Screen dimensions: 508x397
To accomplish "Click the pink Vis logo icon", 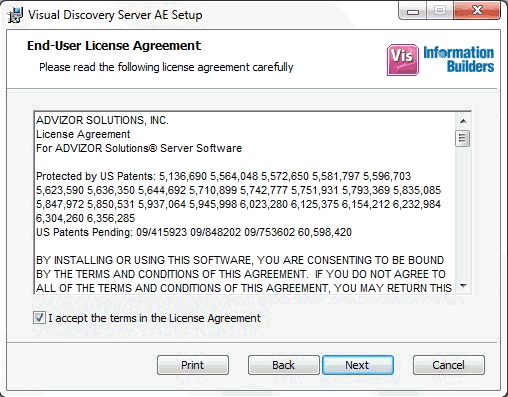I will tap(403, 60).
